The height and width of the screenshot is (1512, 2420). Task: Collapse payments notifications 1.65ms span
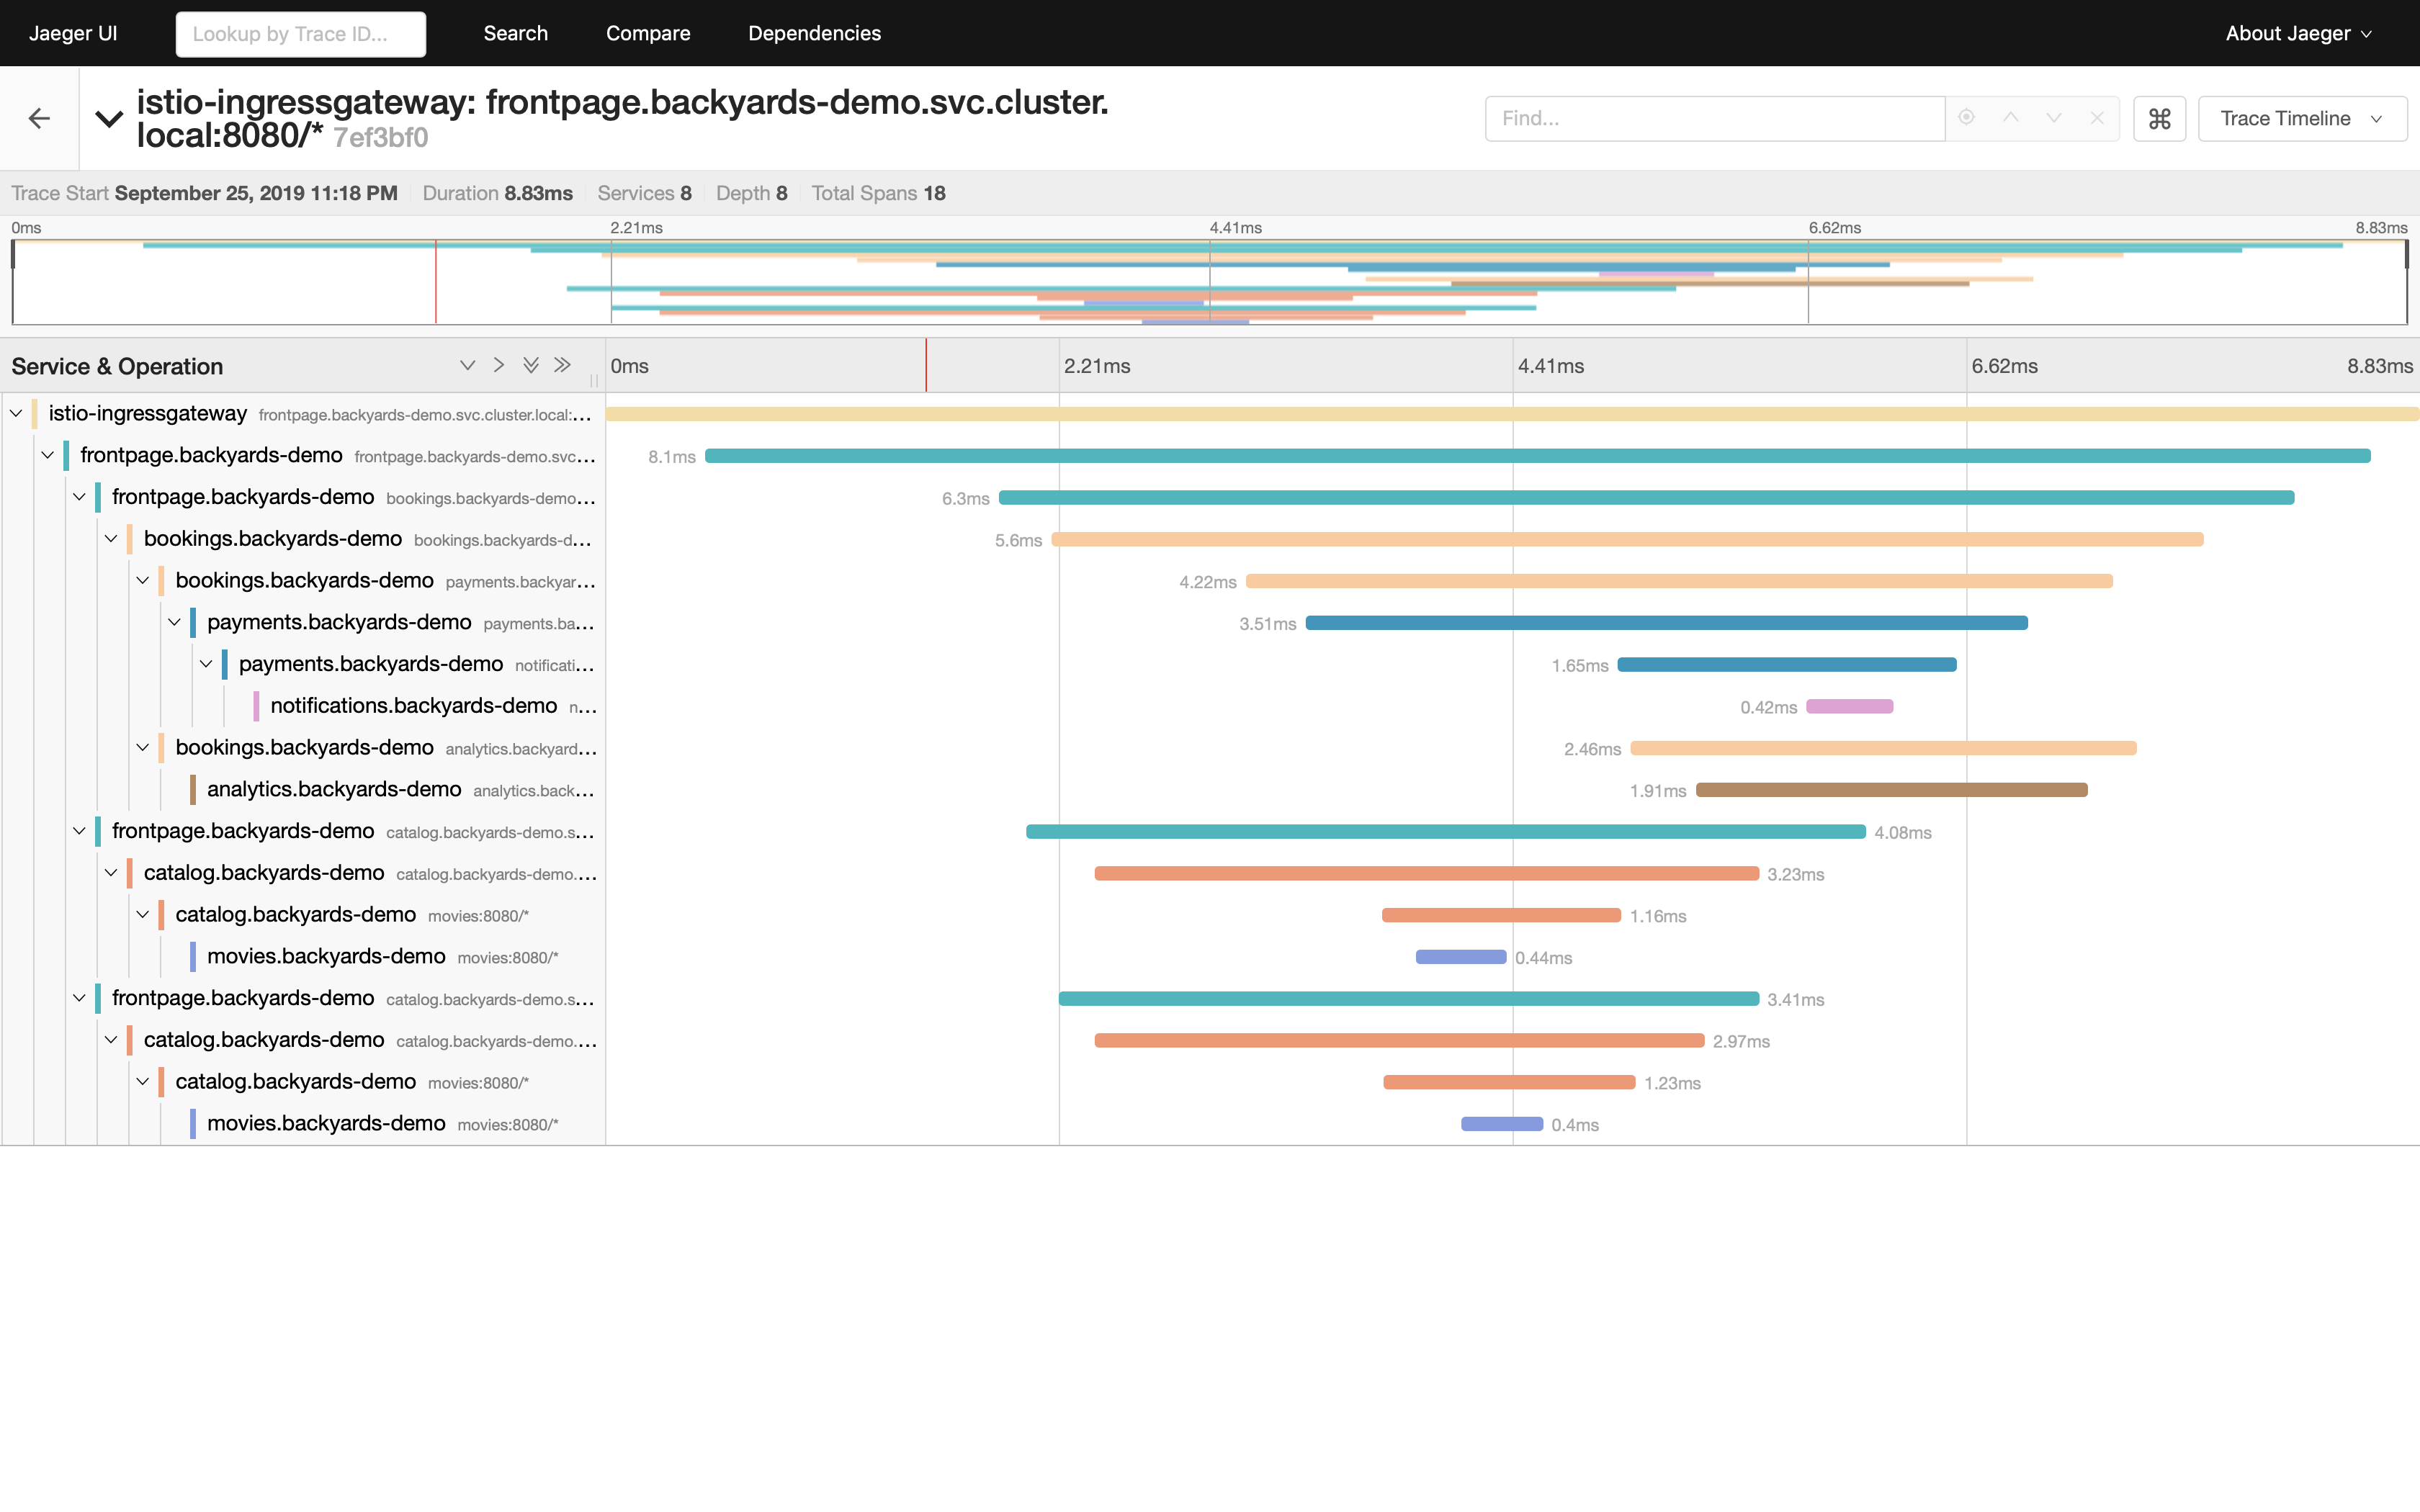pos(206,664)
